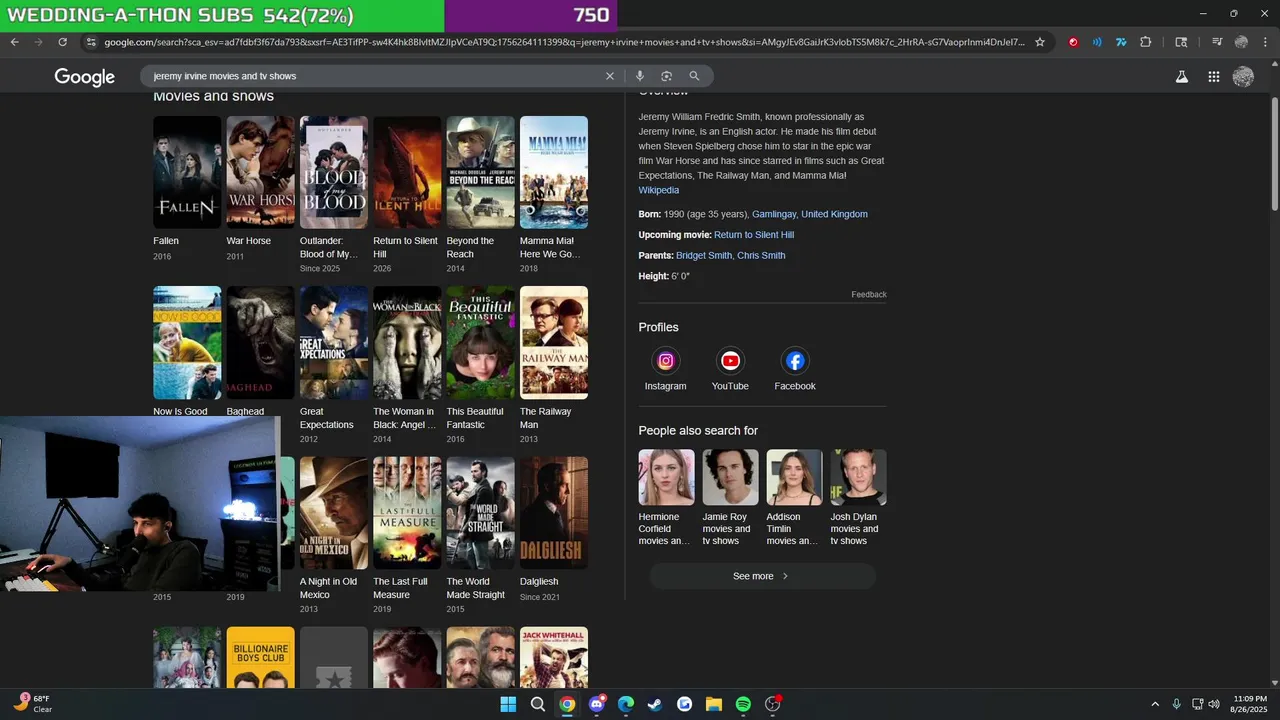Open the Google account avatar
Viewport: 1280px width, 720px height.
point(1243,76)
